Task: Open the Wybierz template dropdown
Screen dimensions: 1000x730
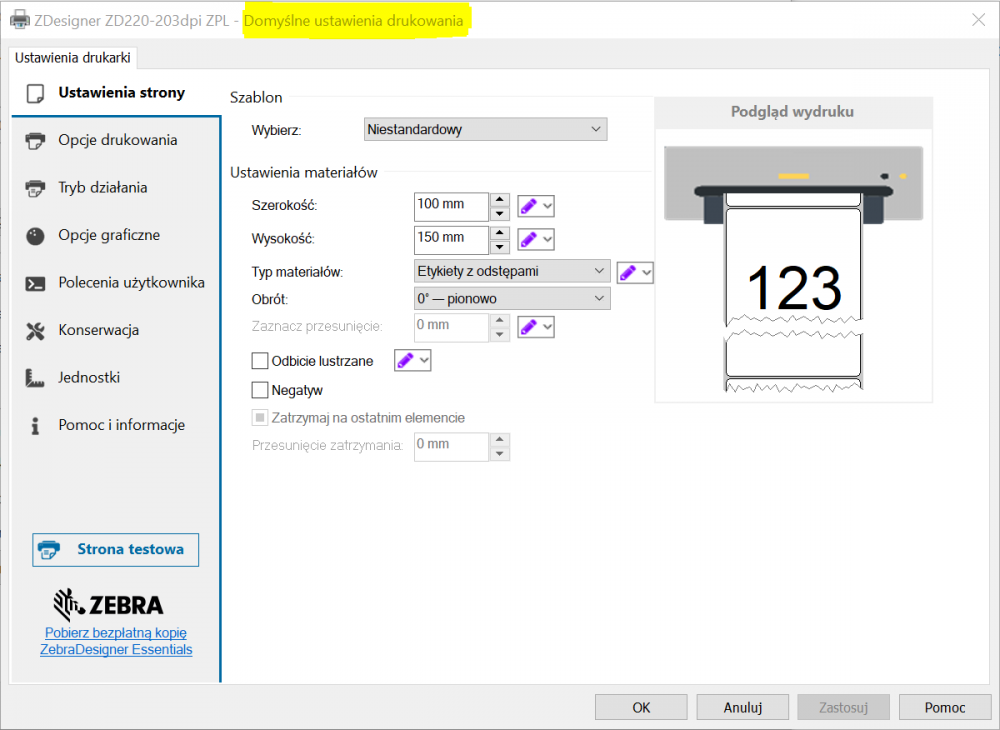Action: pos(485,129)
